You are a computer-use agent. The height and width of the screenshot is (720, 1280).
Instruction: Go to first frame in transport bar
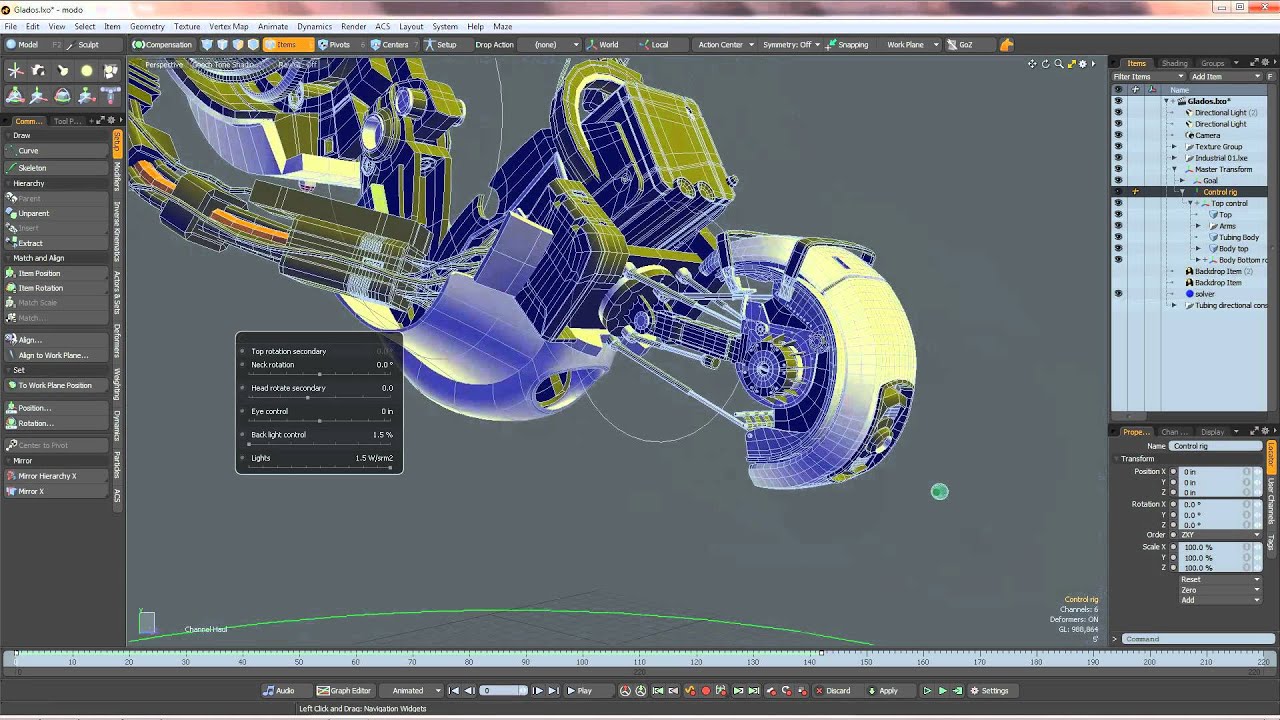(454, 690)
